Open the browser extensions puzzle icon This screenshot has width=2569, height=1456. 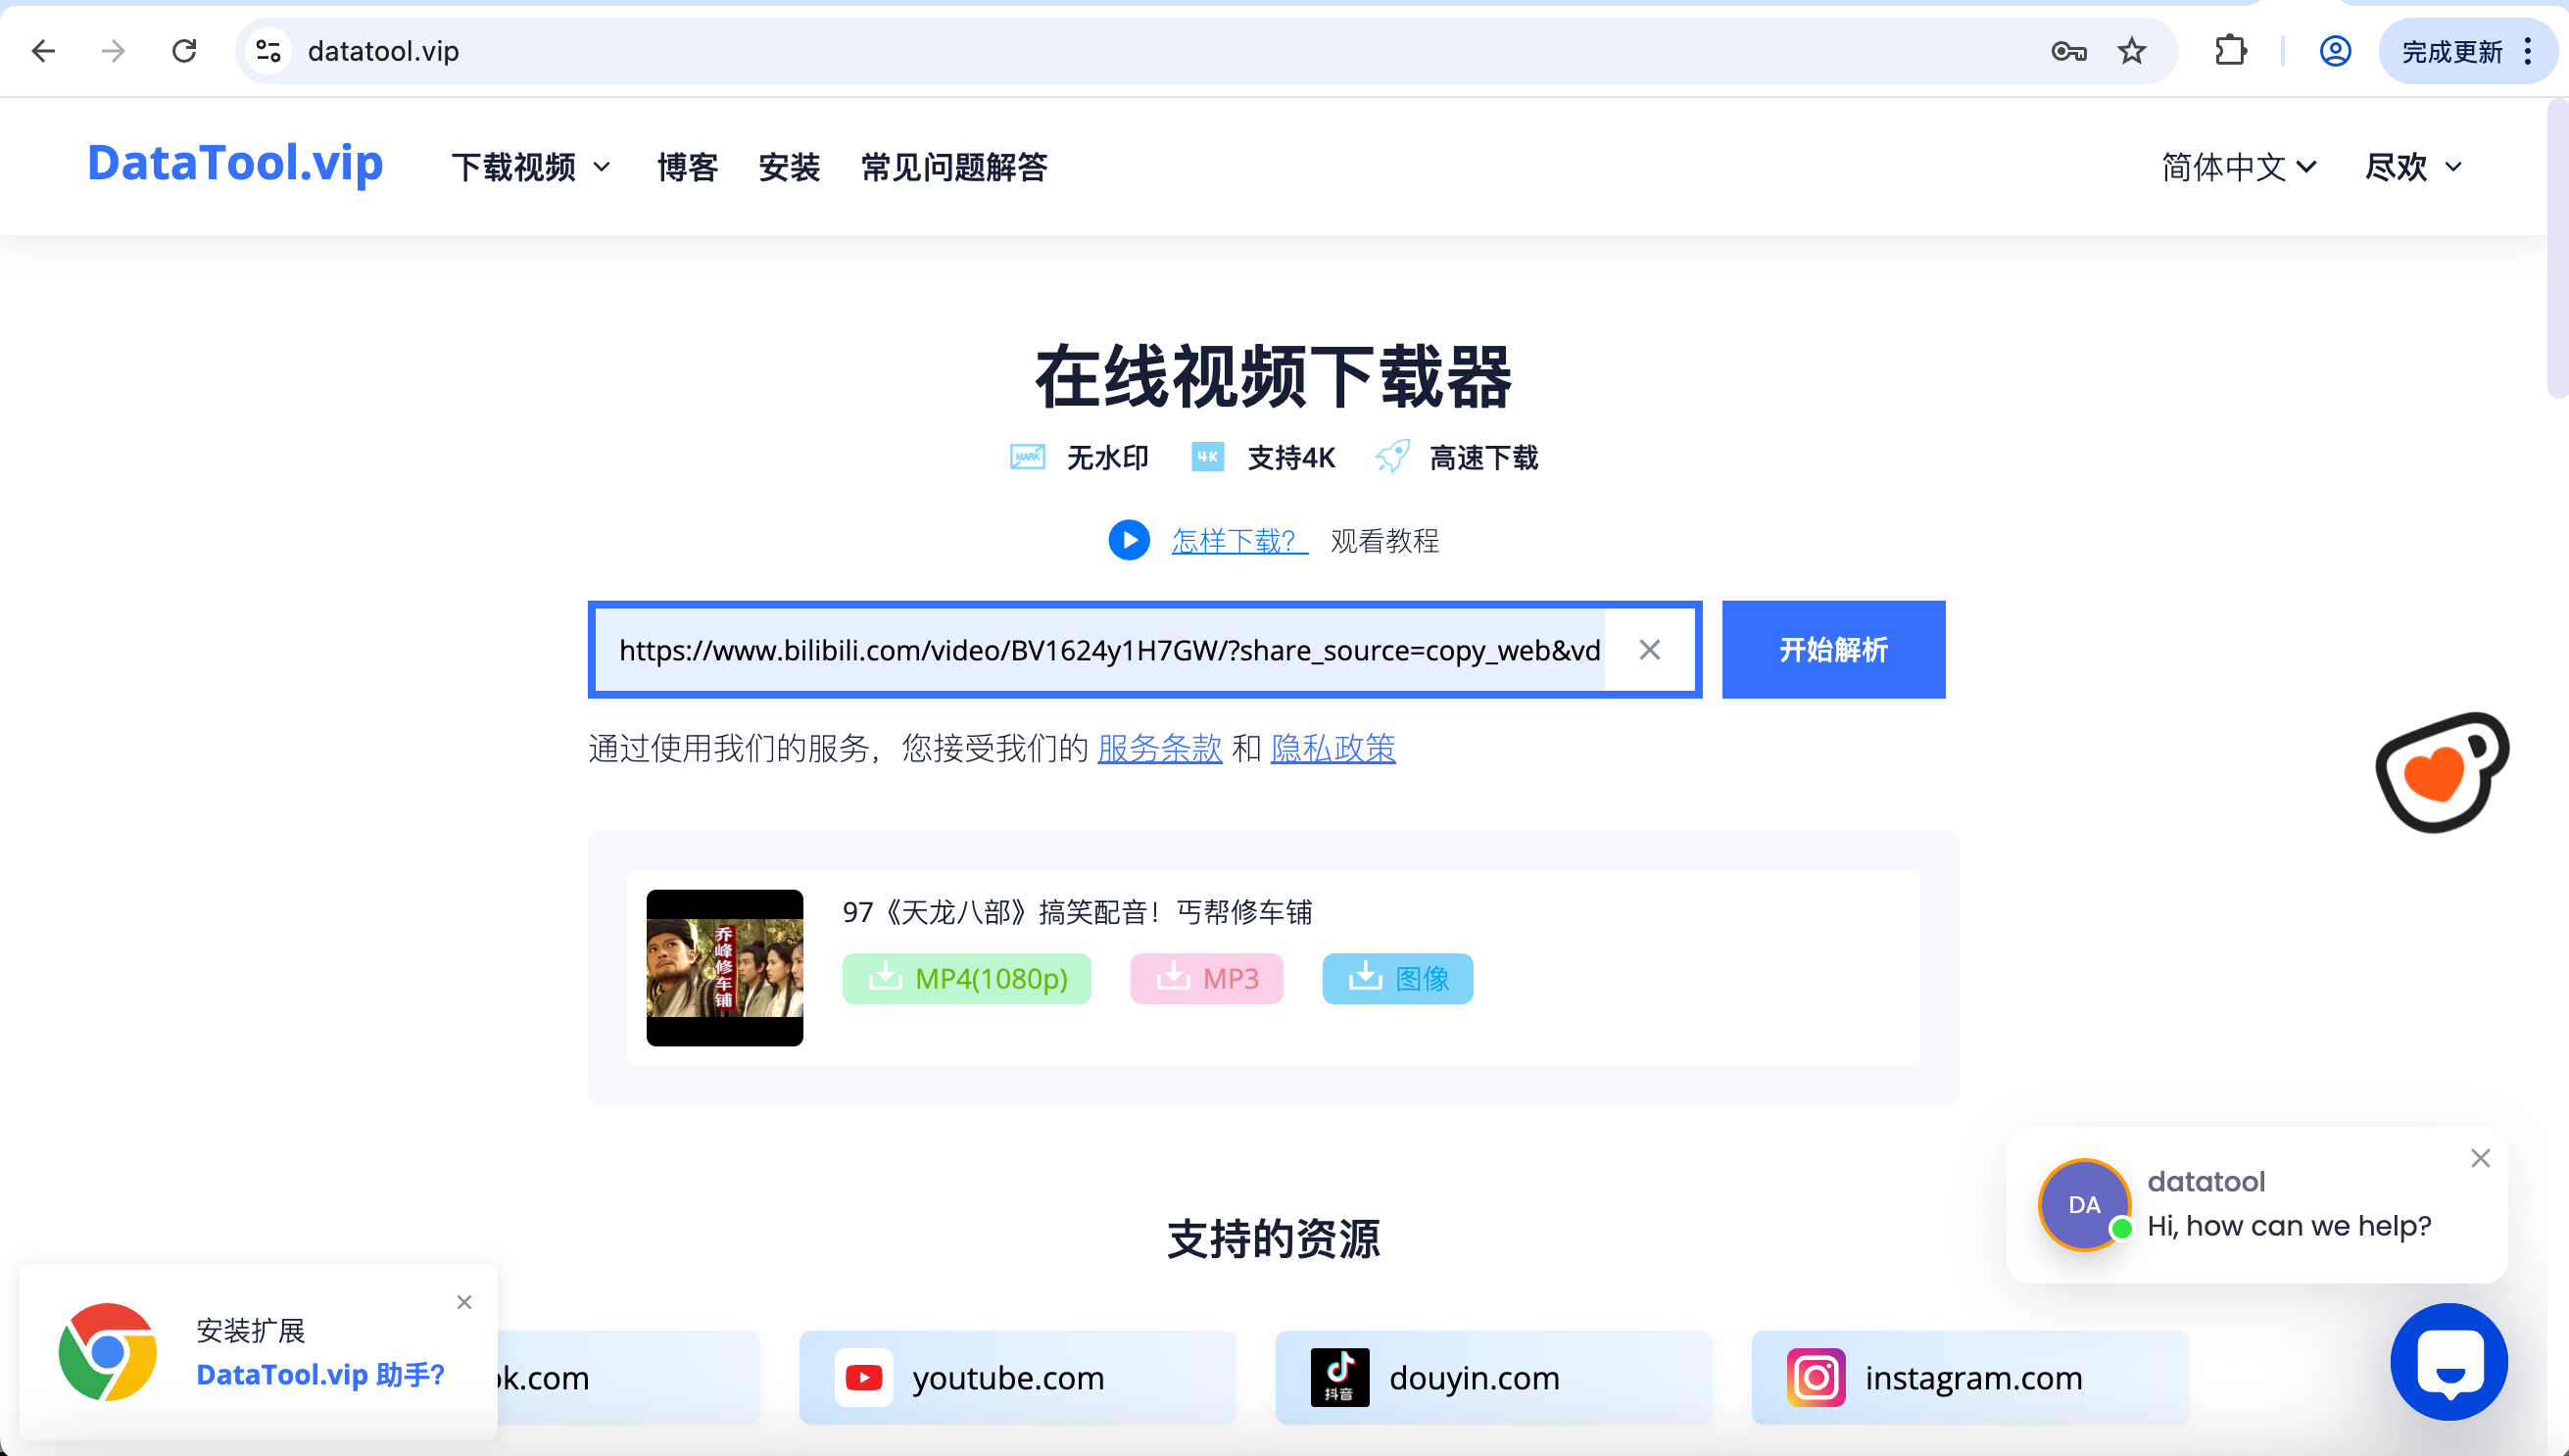pos(2230,51)
